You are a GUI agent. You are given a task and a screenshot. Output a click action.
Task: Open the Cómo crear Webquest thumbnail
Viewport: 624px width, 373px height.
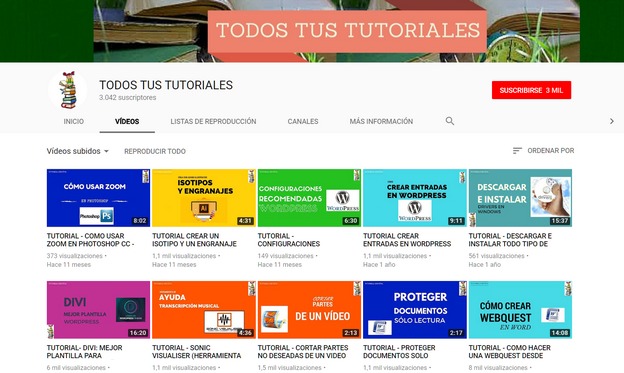[520, 310]
